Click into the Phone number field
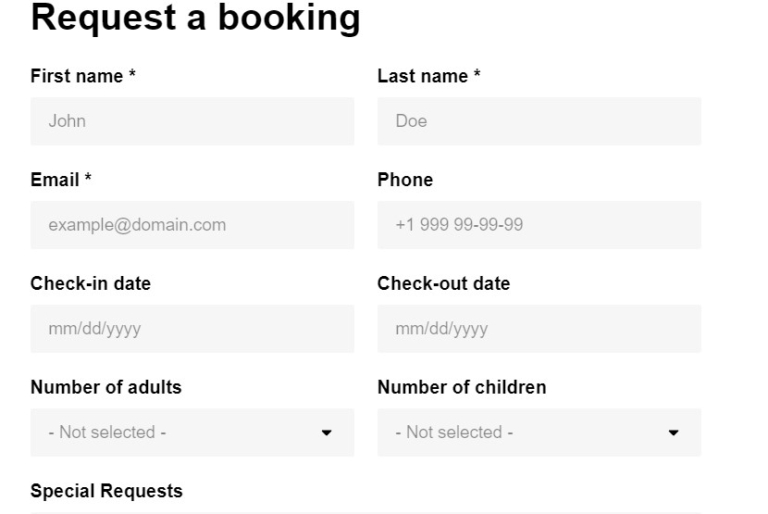 click(x=539, y=225)
